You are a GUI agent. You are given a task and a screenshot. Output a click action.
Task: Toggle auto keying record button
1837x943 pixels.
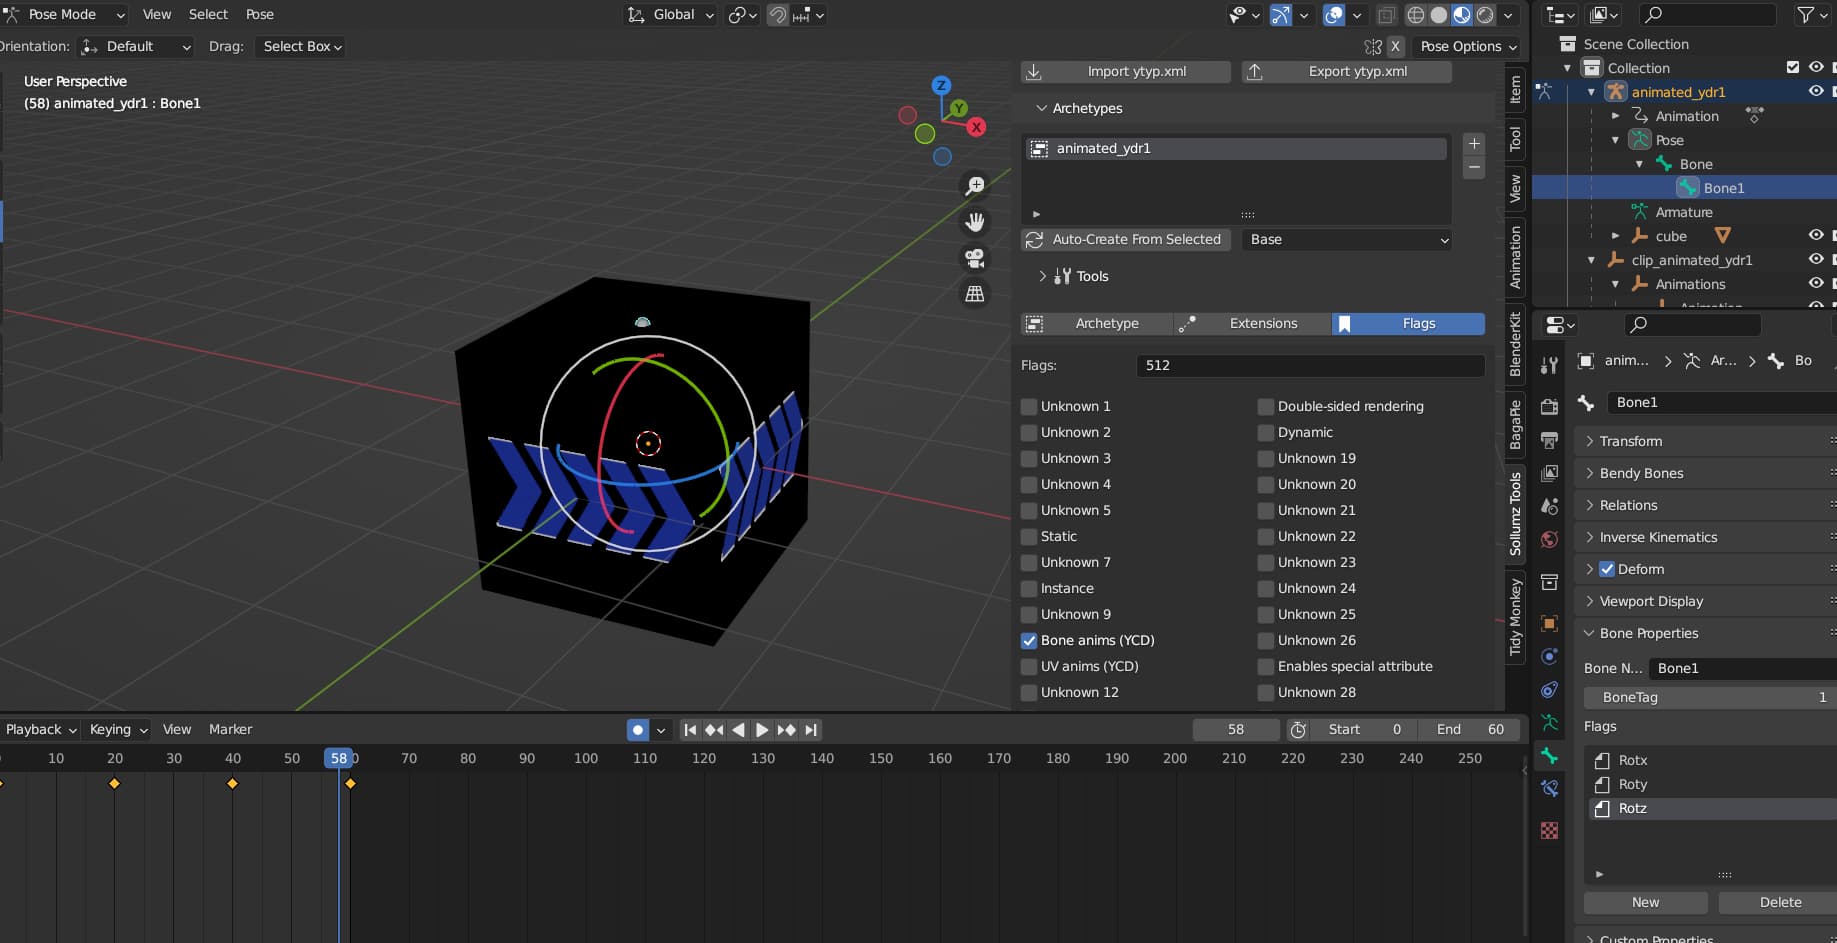coord(637,730)
